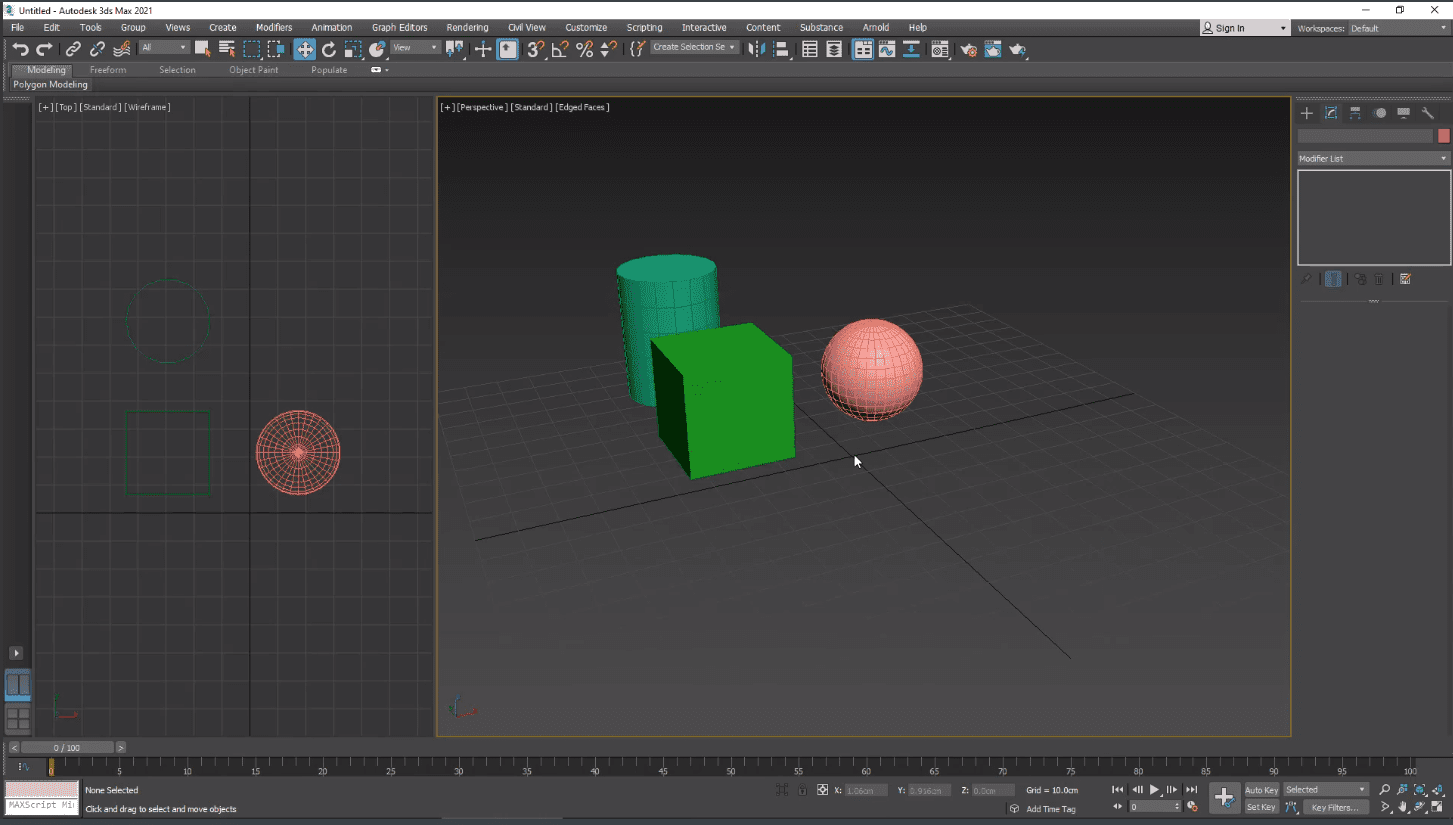Image resolution: width=1453 pixels, height=825 pixels.
Task: Open the Create tab in the command panel
Action: click(1306, 113)
